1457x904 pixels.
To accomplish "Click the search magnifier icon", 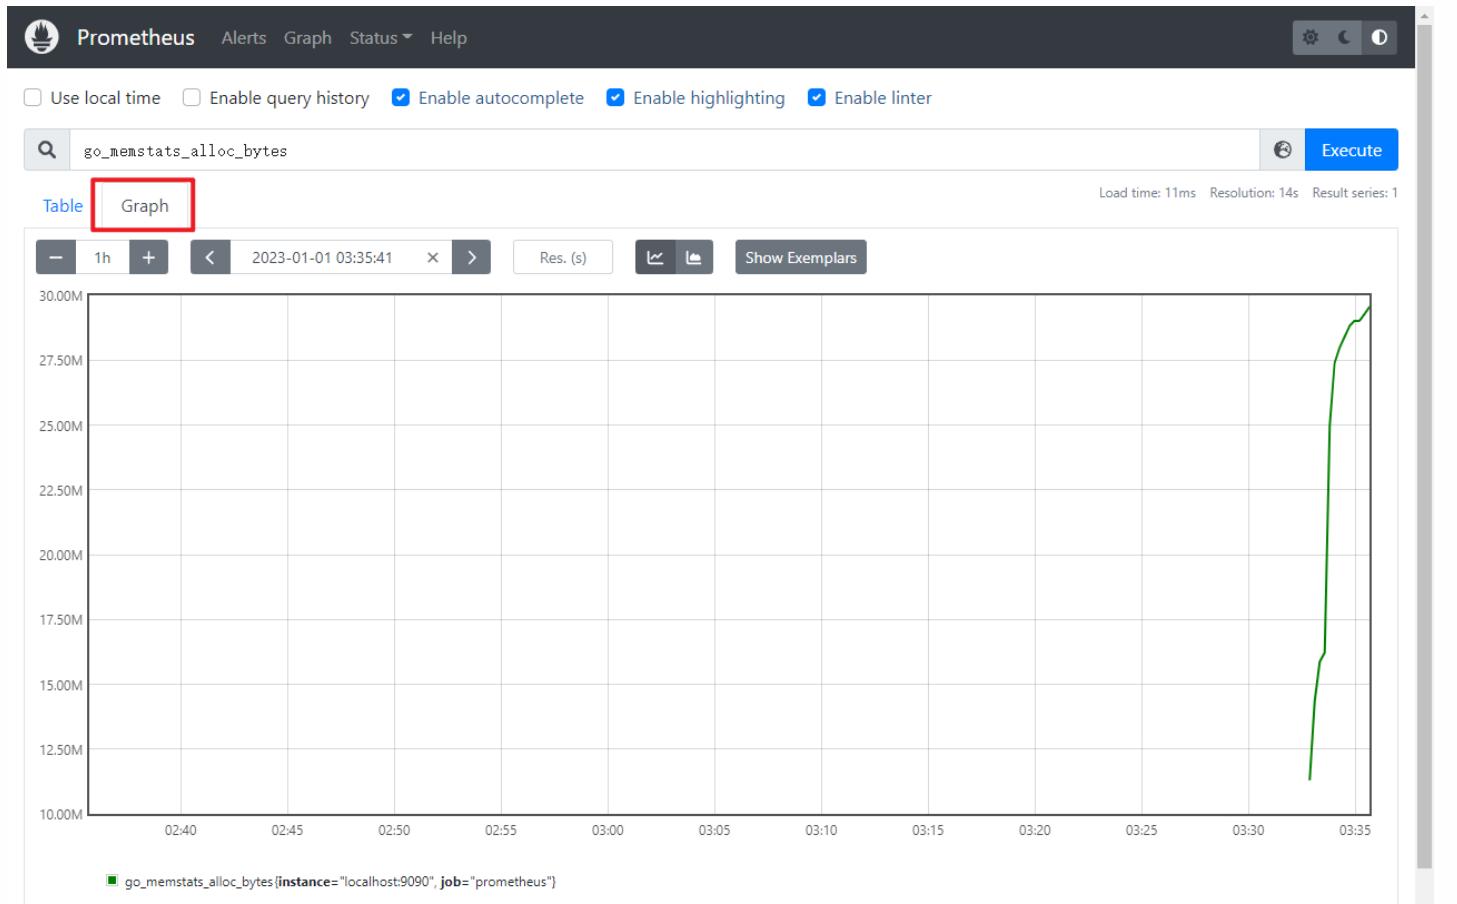I will pos(46,150).
